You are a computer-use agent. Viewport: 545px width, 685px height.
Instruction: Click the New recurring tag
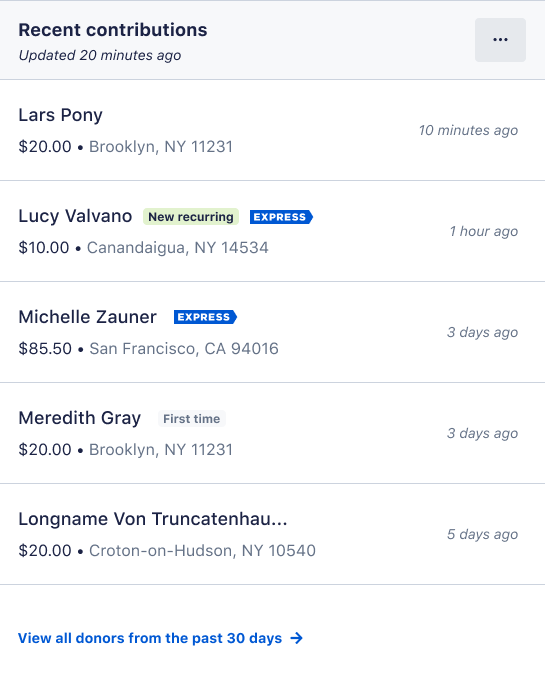click(191, 217)
